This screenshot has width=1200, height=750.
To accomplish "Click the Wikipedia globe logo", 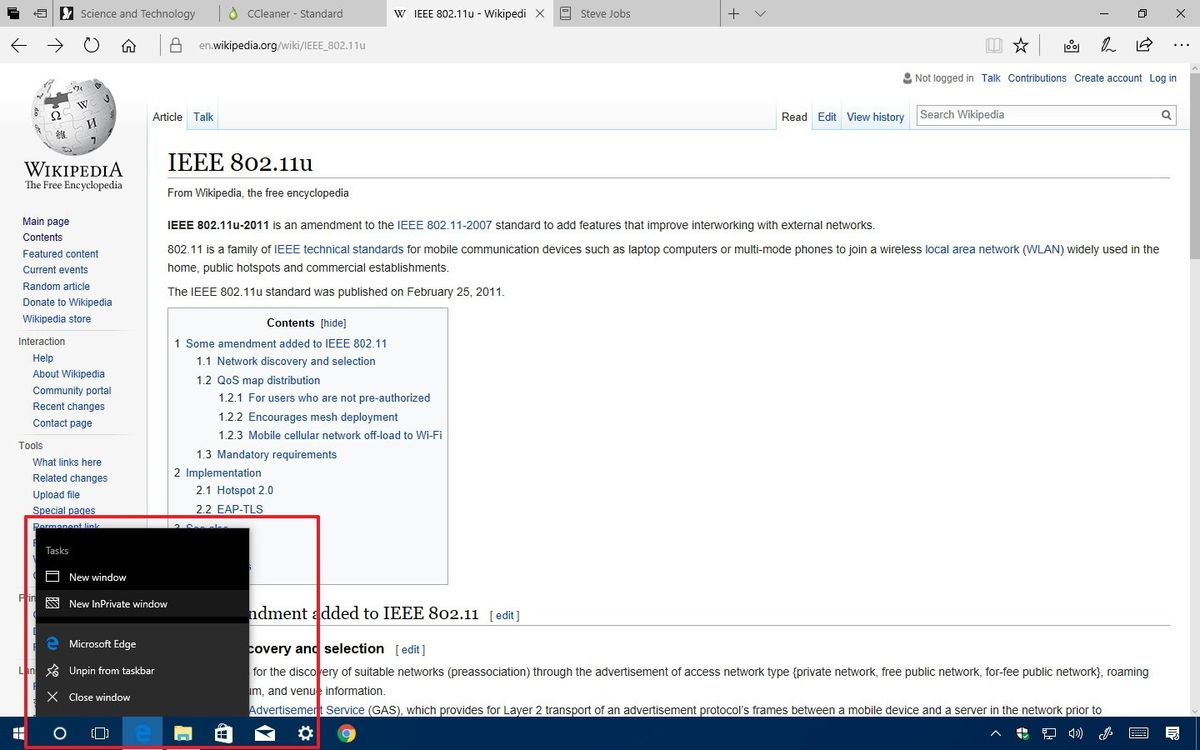I will pos(72,115).
